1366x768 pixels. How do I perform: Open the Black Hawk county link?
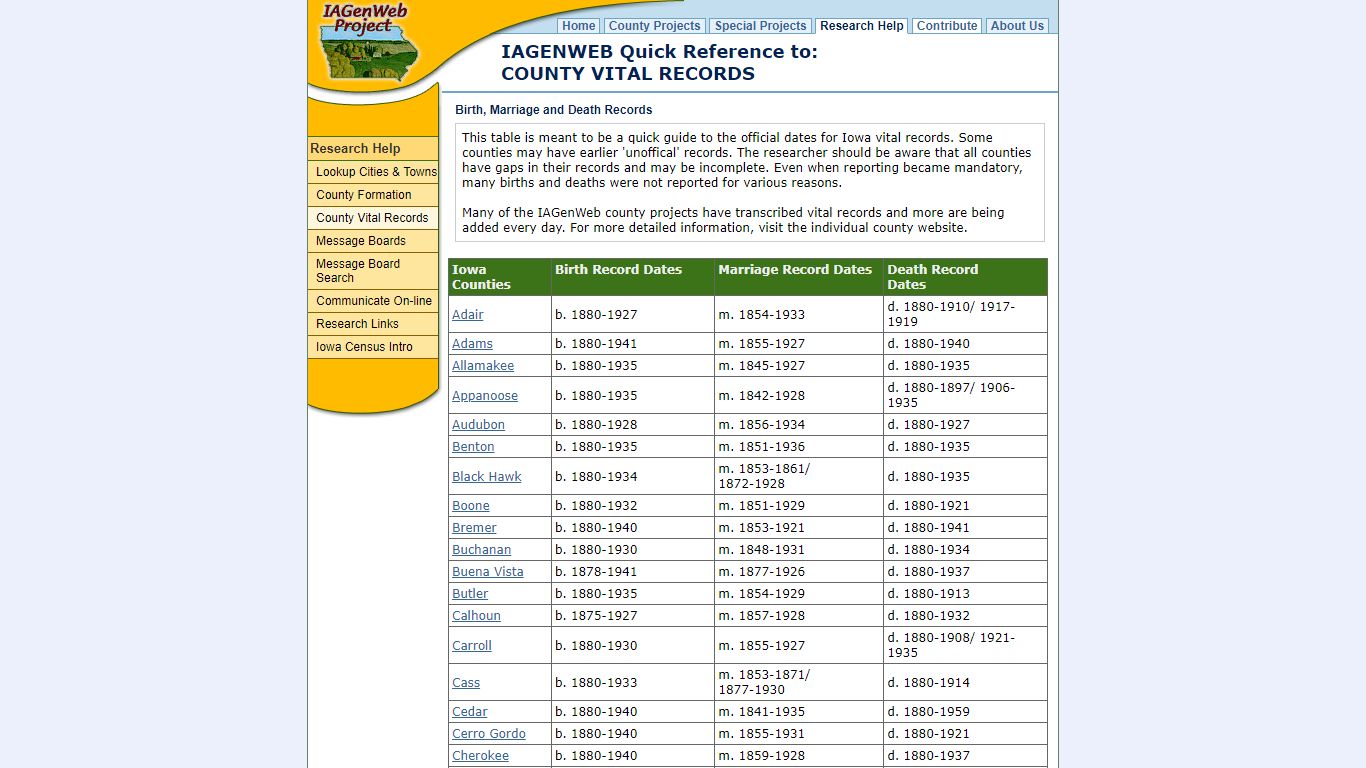487,476
